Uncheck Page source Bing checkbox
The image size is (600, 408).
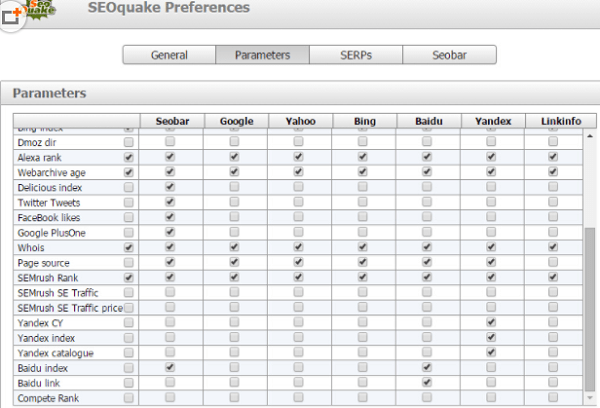[x=362, y=262]
